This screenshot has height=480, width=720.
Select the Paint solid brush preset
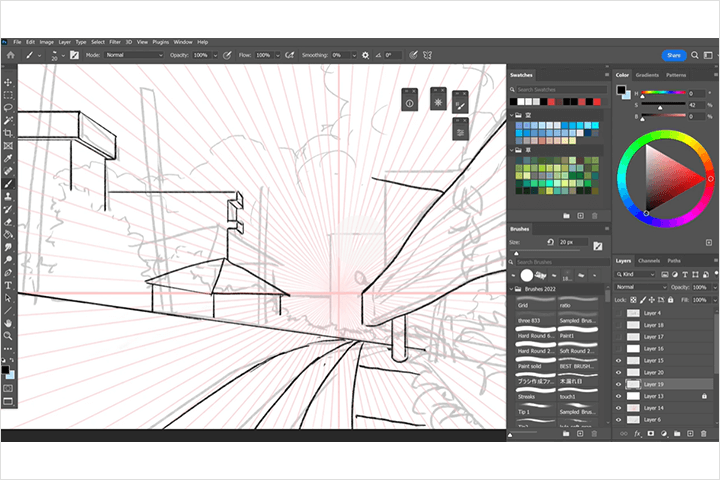click(535, 363)
